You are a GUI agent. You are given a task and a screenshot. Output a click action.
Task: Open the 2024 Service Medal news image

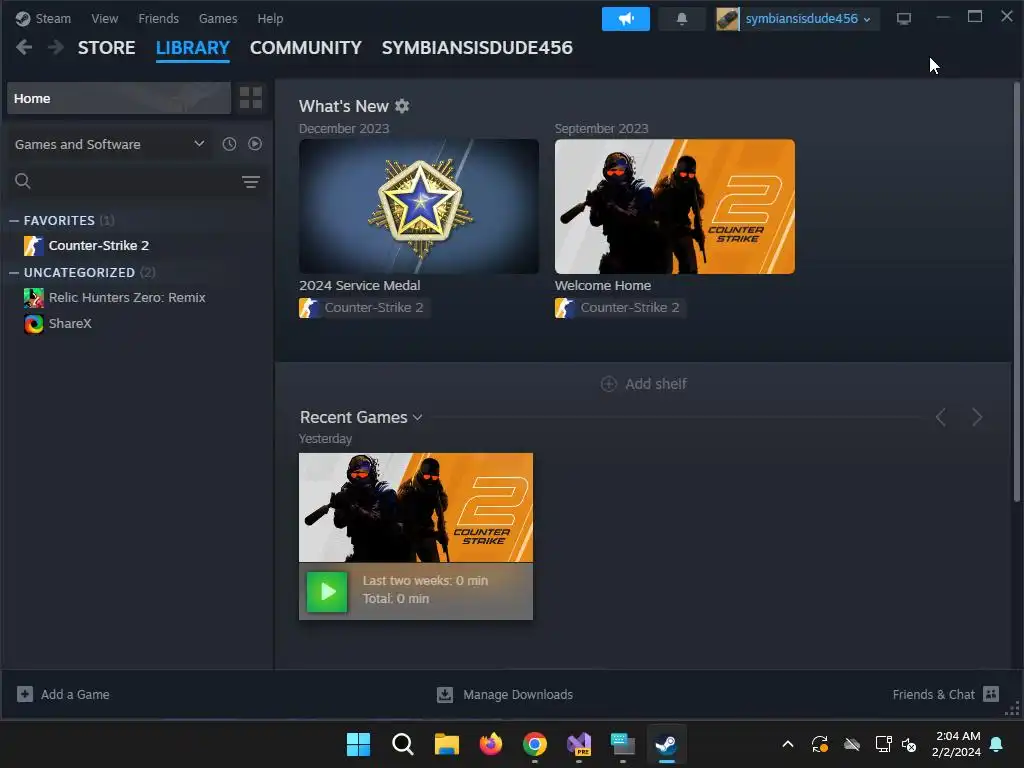(419, 206)
